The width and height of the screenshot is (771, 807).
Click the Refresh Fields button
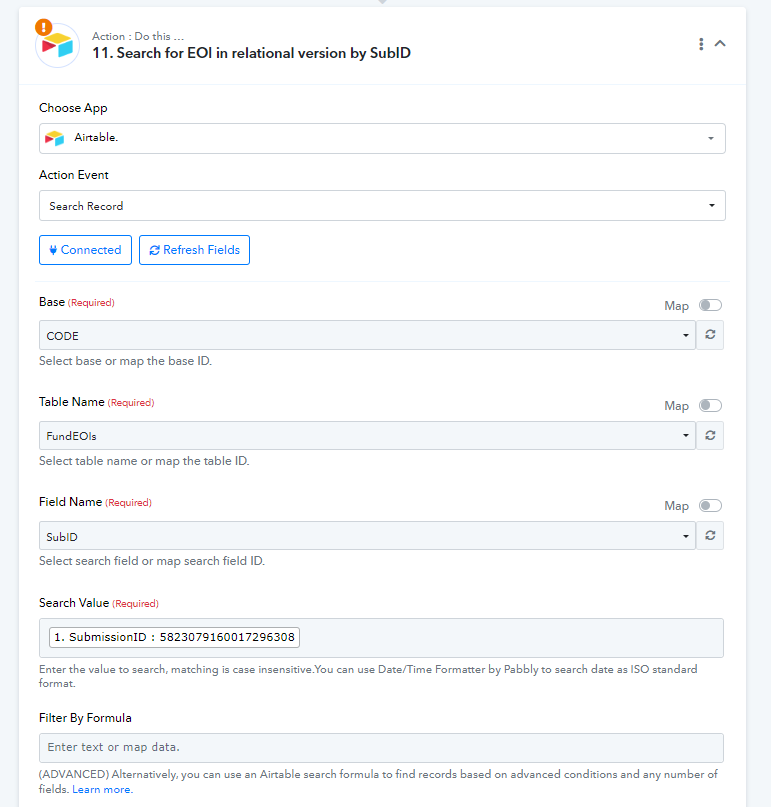[x=195, y=250]
